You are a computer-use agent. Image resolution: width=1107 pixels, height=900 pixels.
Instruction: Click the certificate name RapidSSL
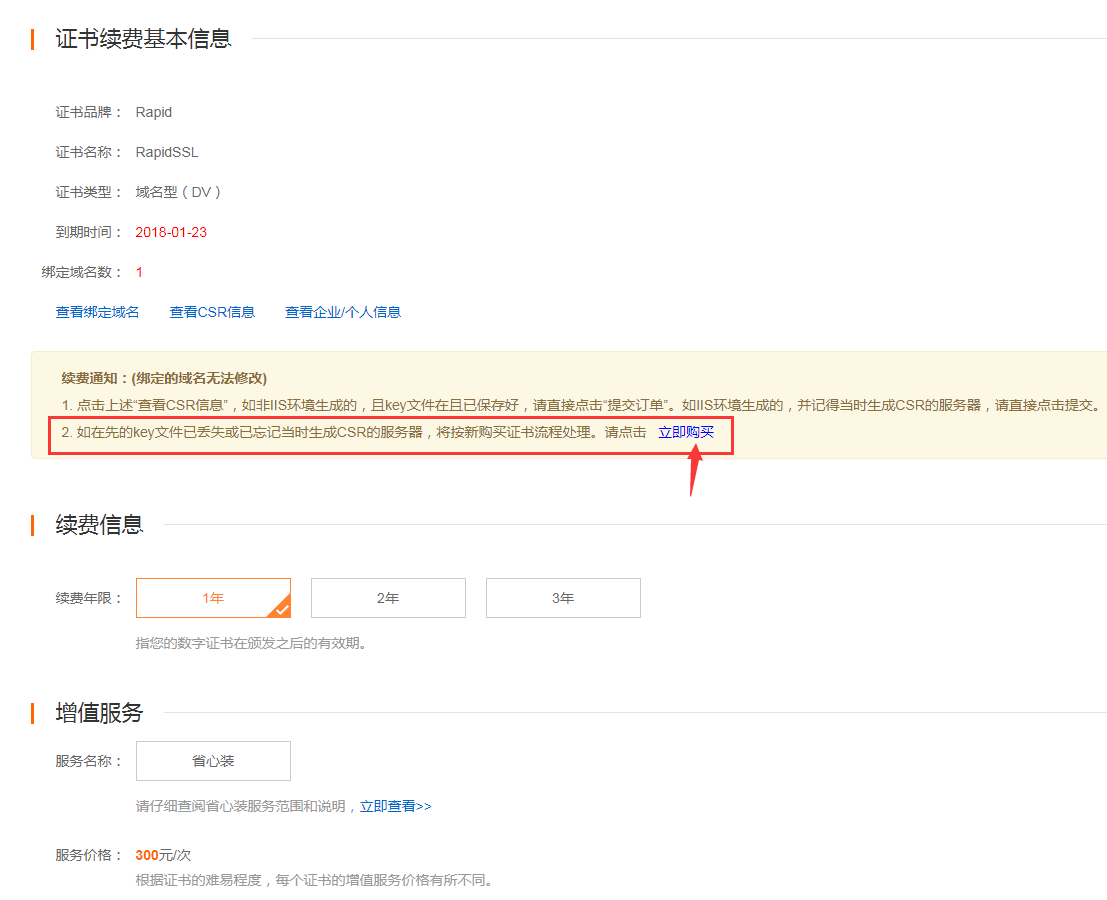[x=167, y=152]
